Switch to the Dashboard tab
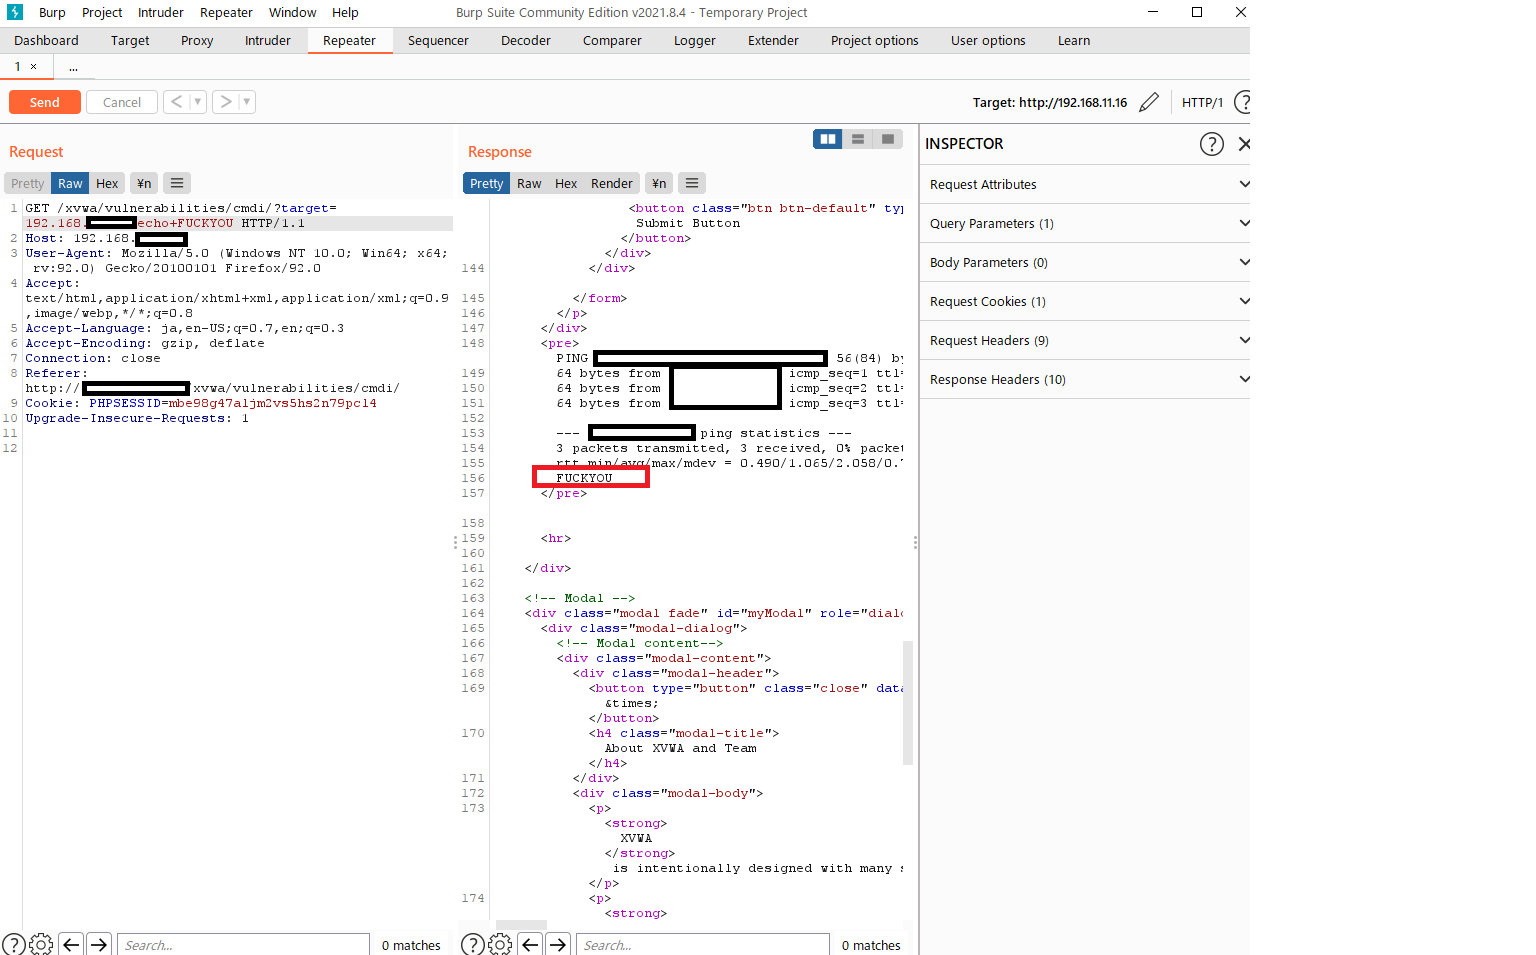The height and width of the screenshot is (955, 1536). [46, 40]
